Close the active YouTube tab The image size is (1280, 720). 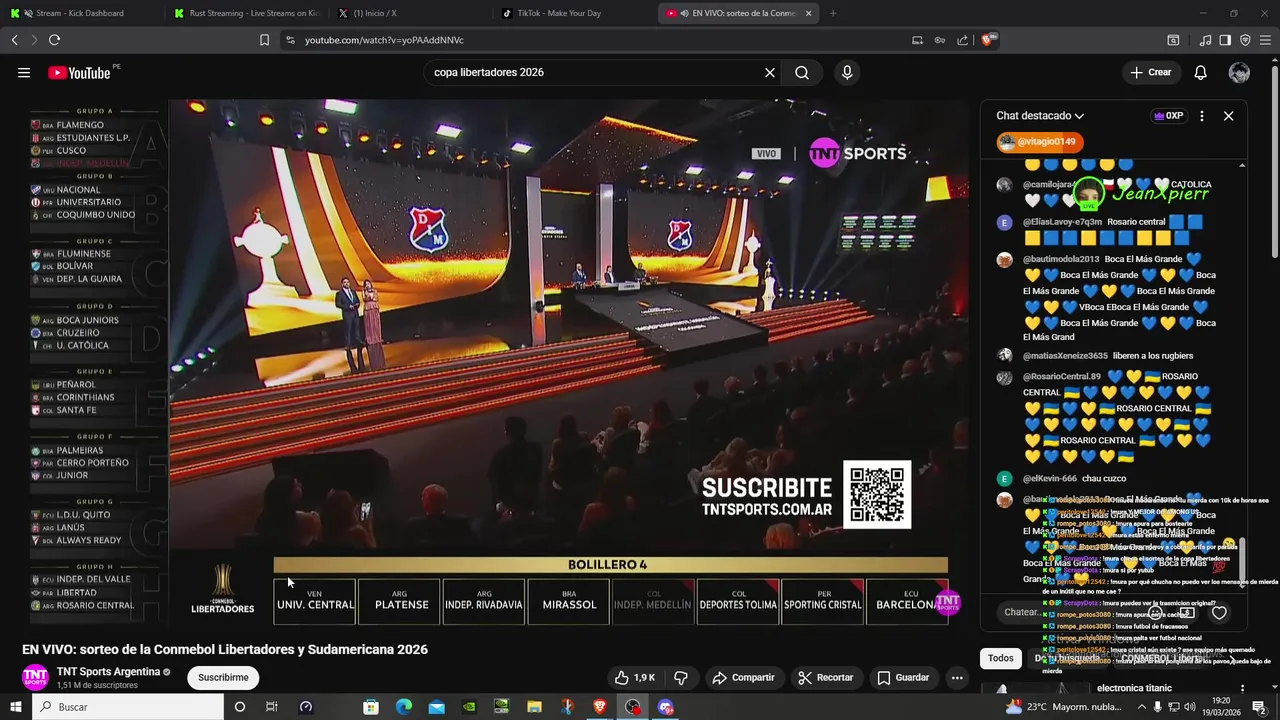pyautogui.click(x=809, y=13)
